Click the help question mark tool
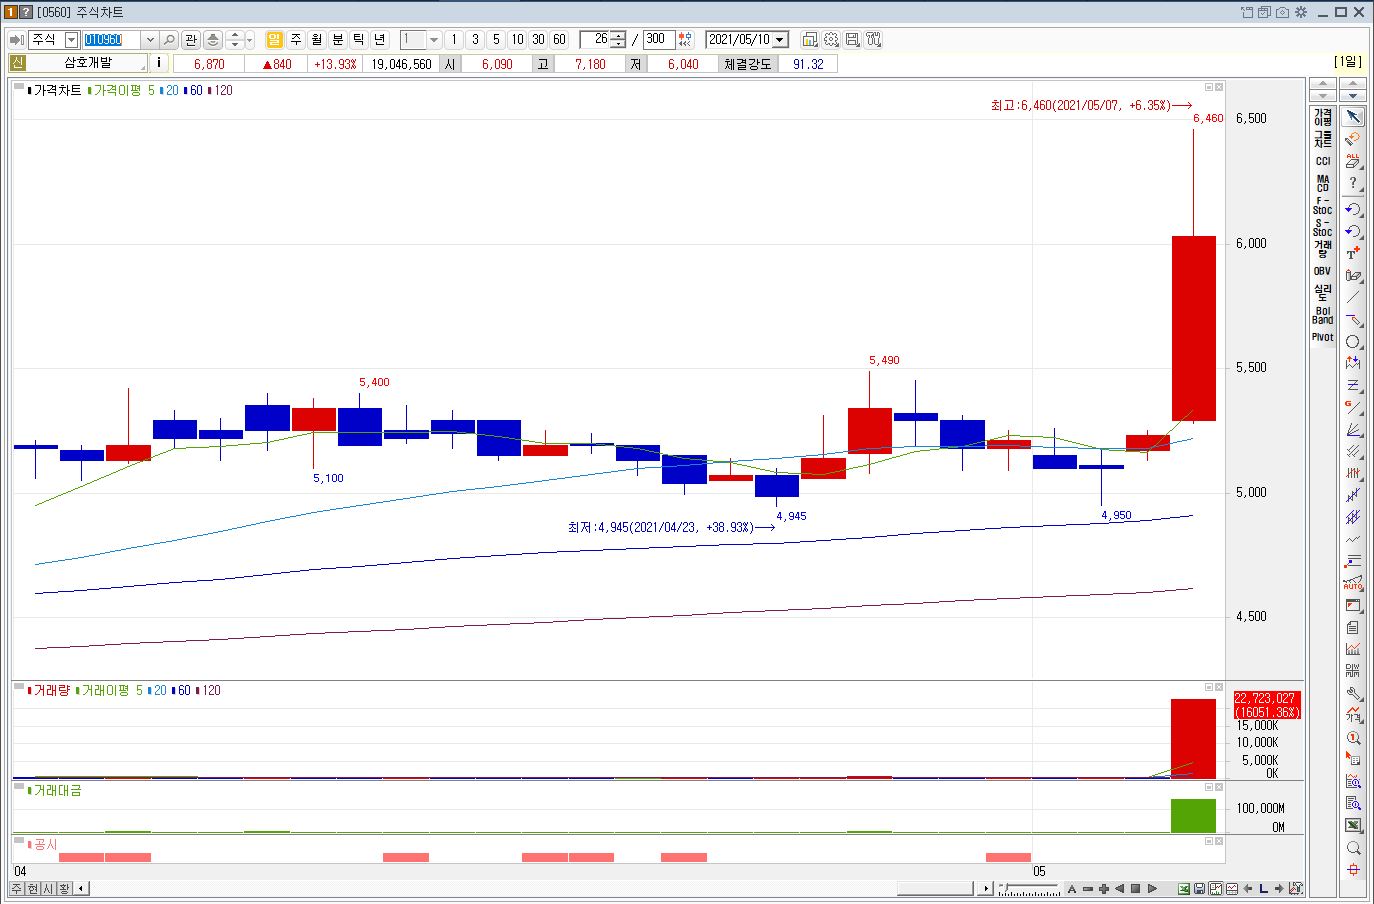1374x904 pixels. pyautogui.click(x=1353, y=183)
